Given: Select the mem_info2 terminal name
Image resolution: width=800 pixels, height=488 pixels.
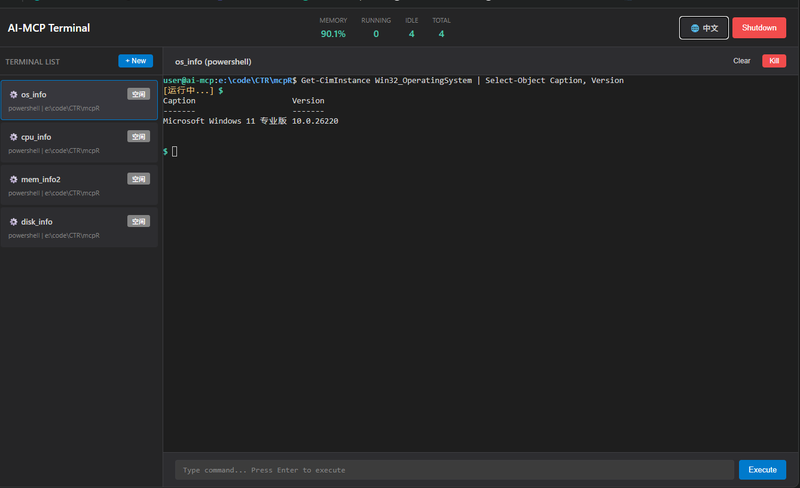Looking at the screenshot, I should click(41, 180).
